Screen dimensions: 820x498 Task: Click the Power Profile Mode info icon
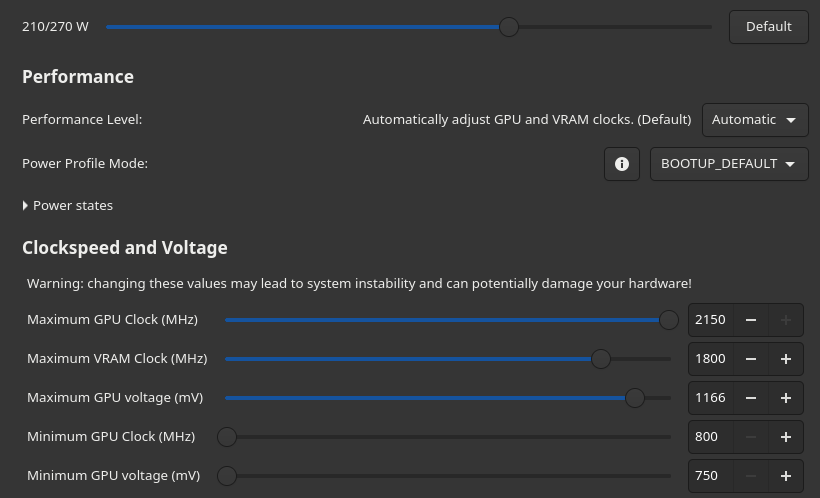click(621, 164)
